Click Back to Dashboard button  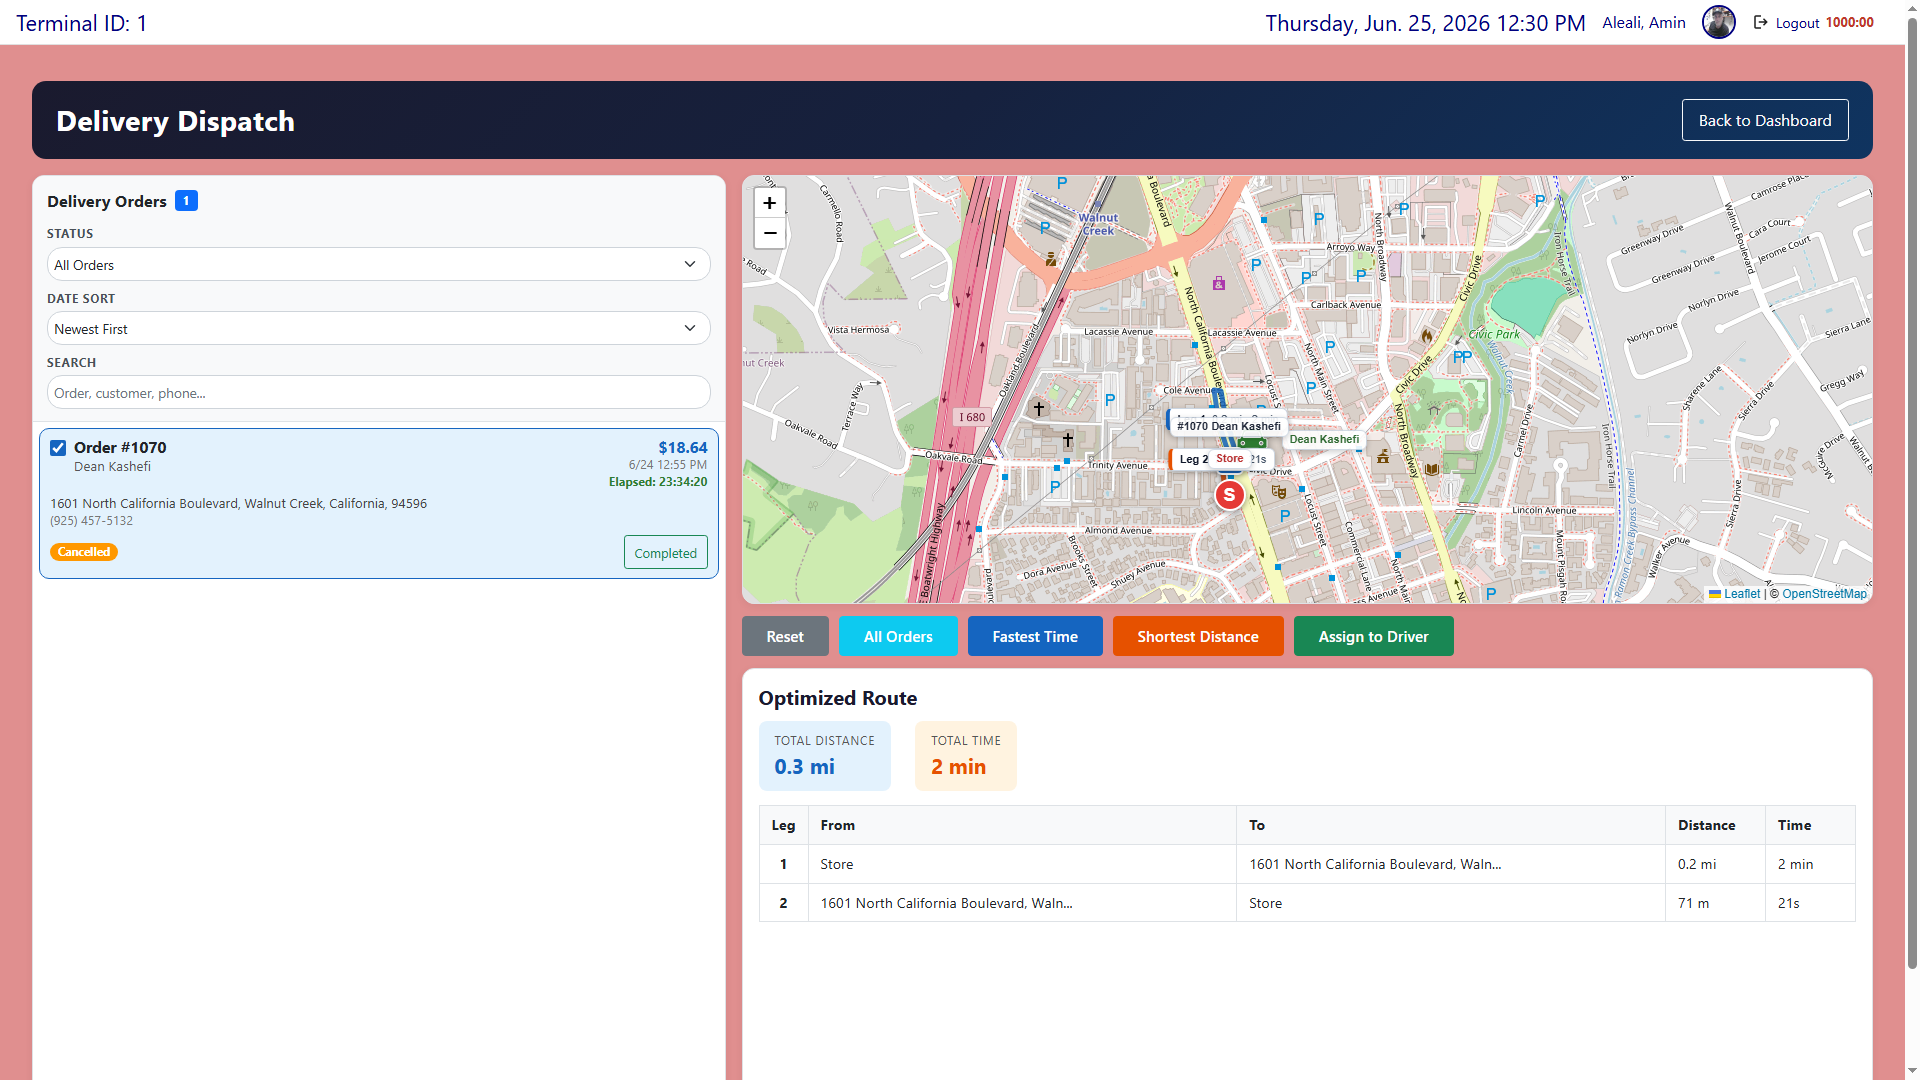(x=1764, y=120)
